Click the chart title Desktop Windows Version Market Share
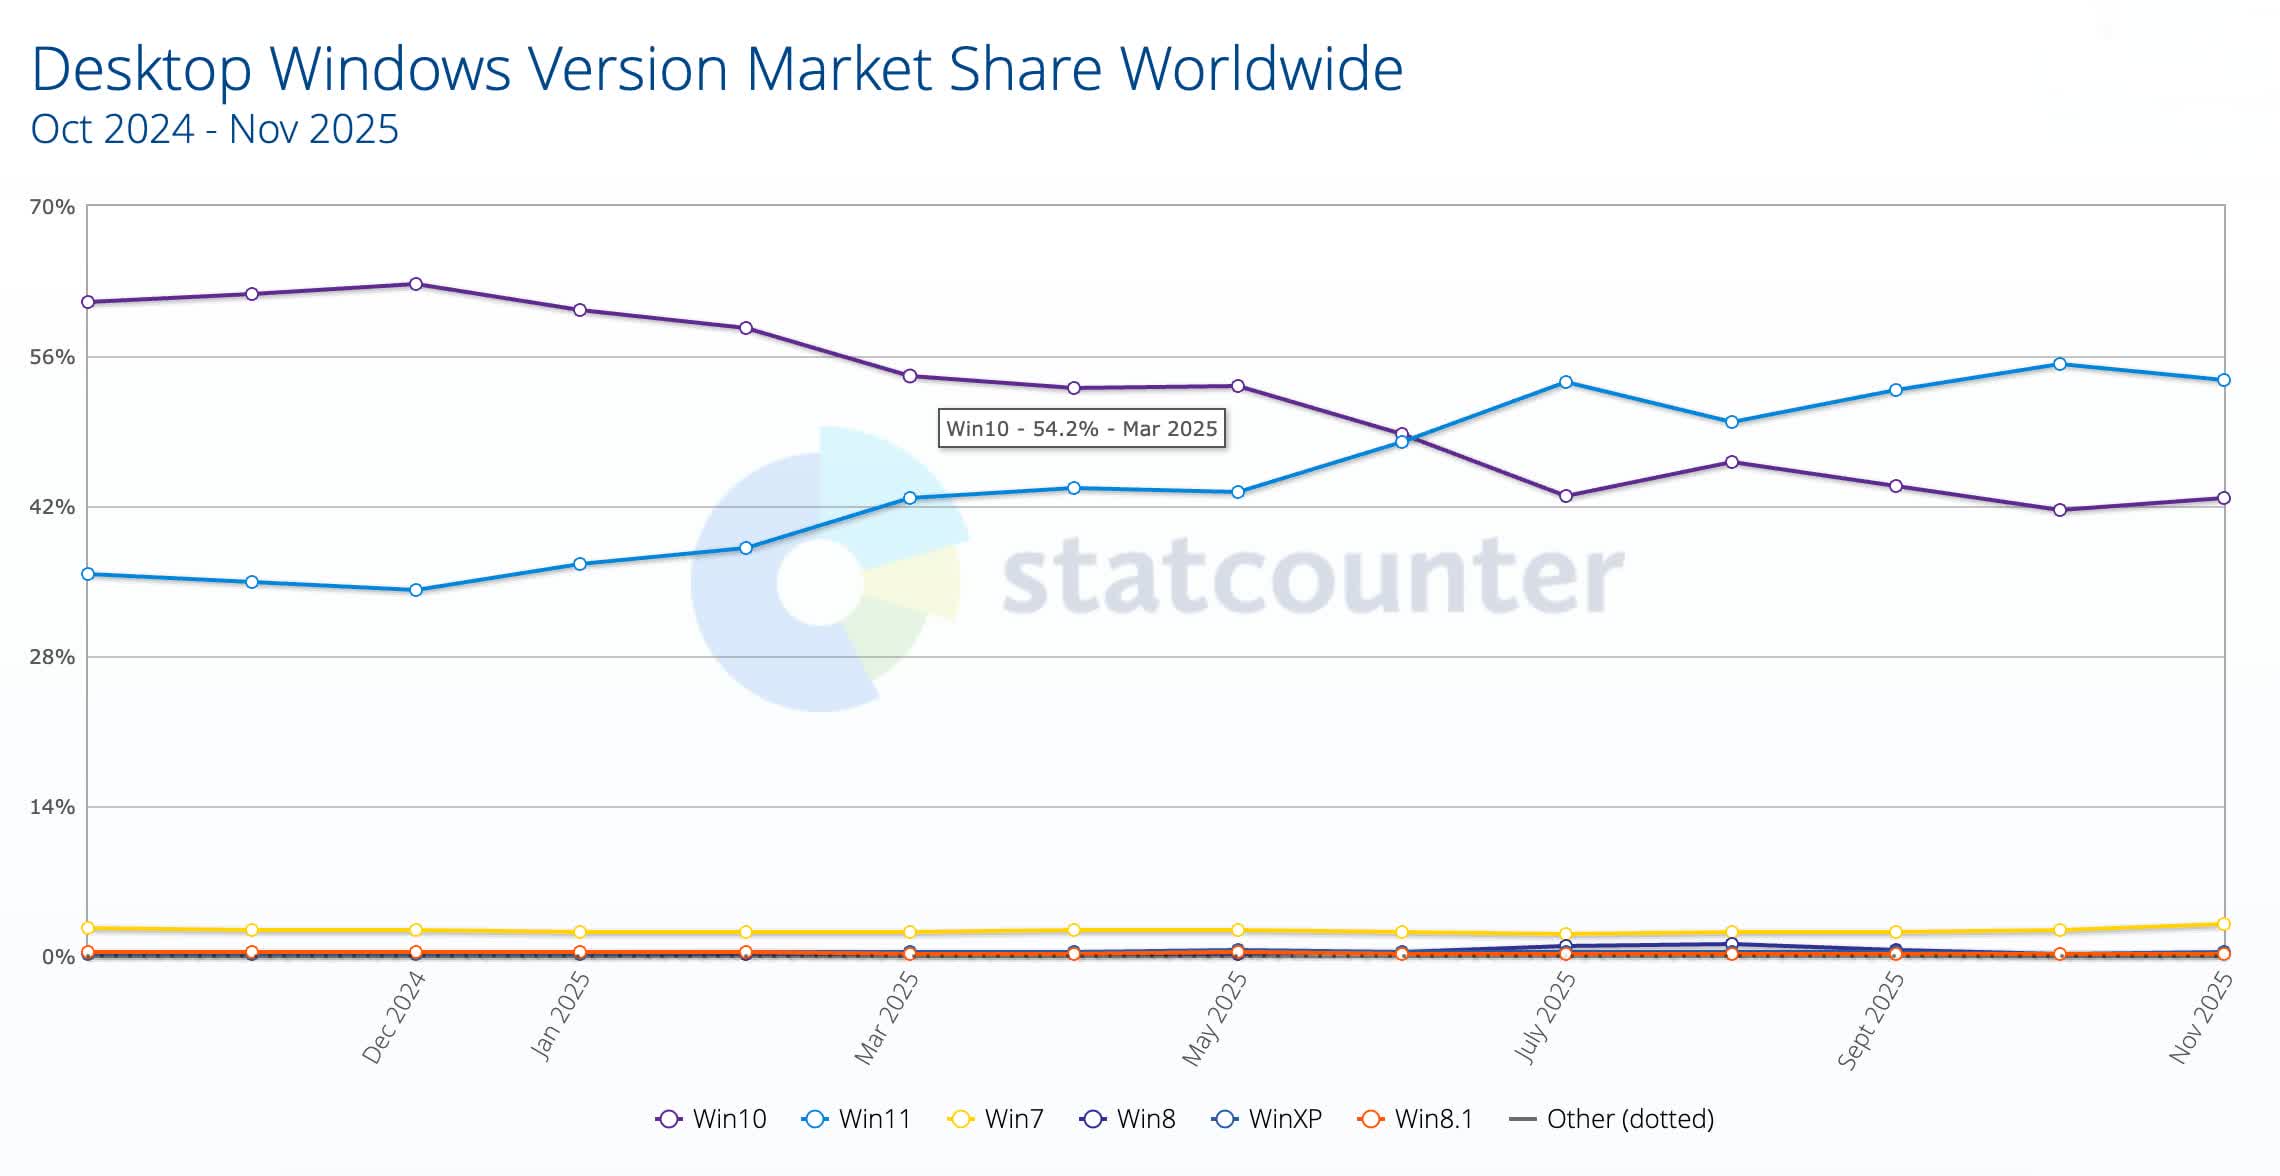The height and width of the screenshot is (1176, 2280). coord(717,69)
